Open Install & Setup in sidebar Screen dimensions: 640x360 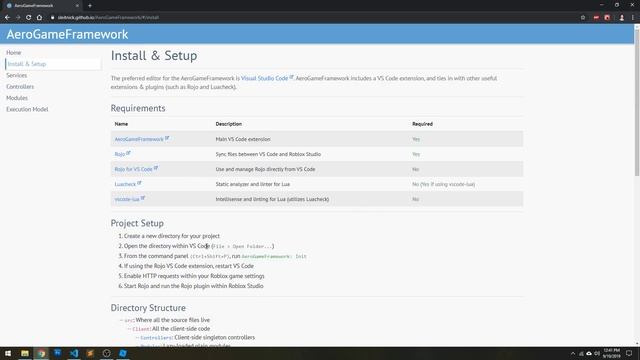[x=27, y=64]
